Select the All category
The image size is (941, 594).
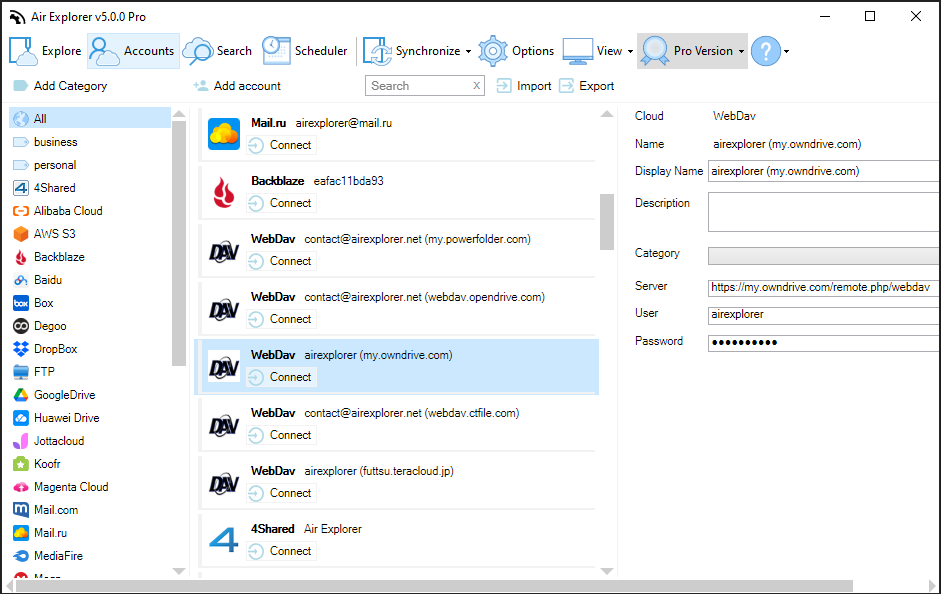point(90,119)
